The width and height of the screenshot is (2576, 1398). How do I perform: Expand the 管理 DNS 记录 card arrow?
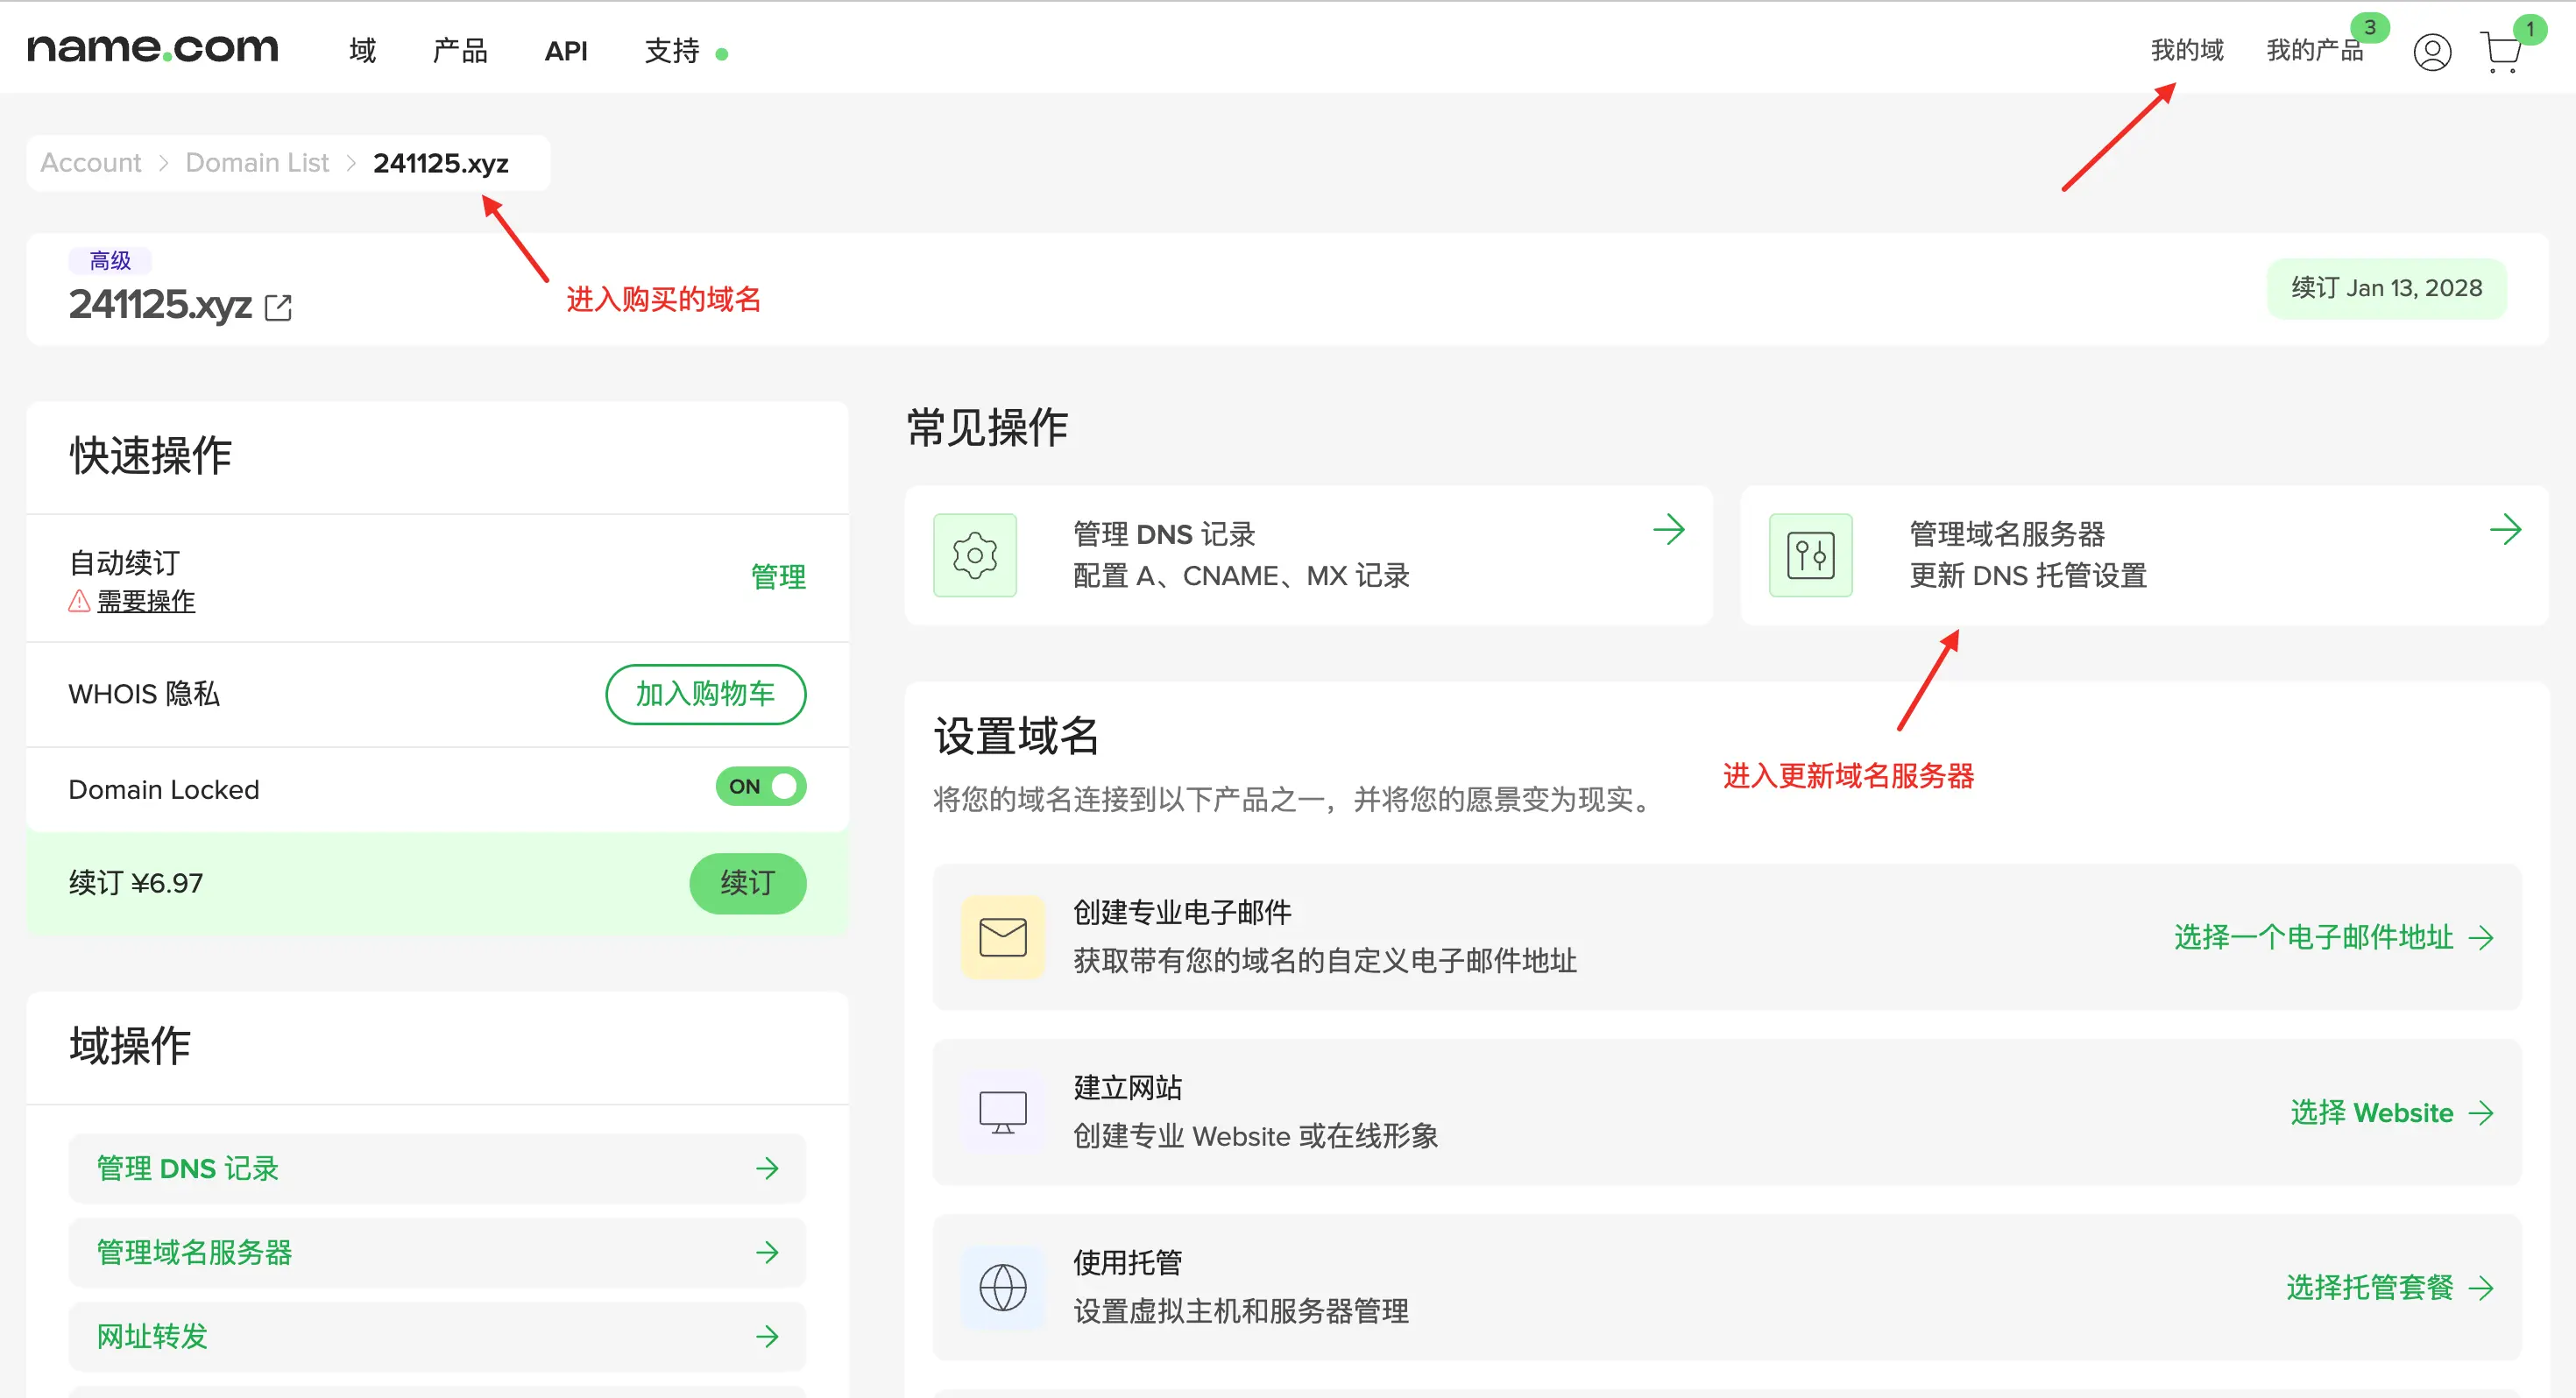point(1668,530)
